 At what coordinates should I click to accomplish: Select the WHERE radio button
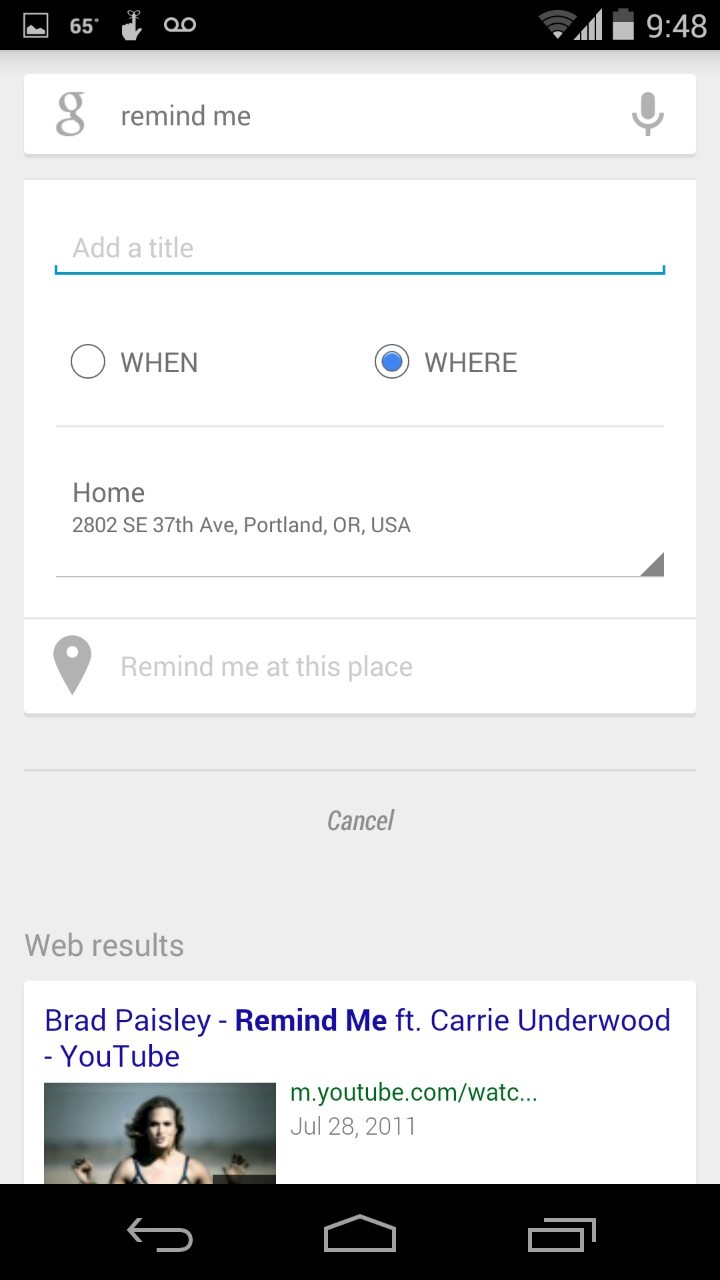392,362
